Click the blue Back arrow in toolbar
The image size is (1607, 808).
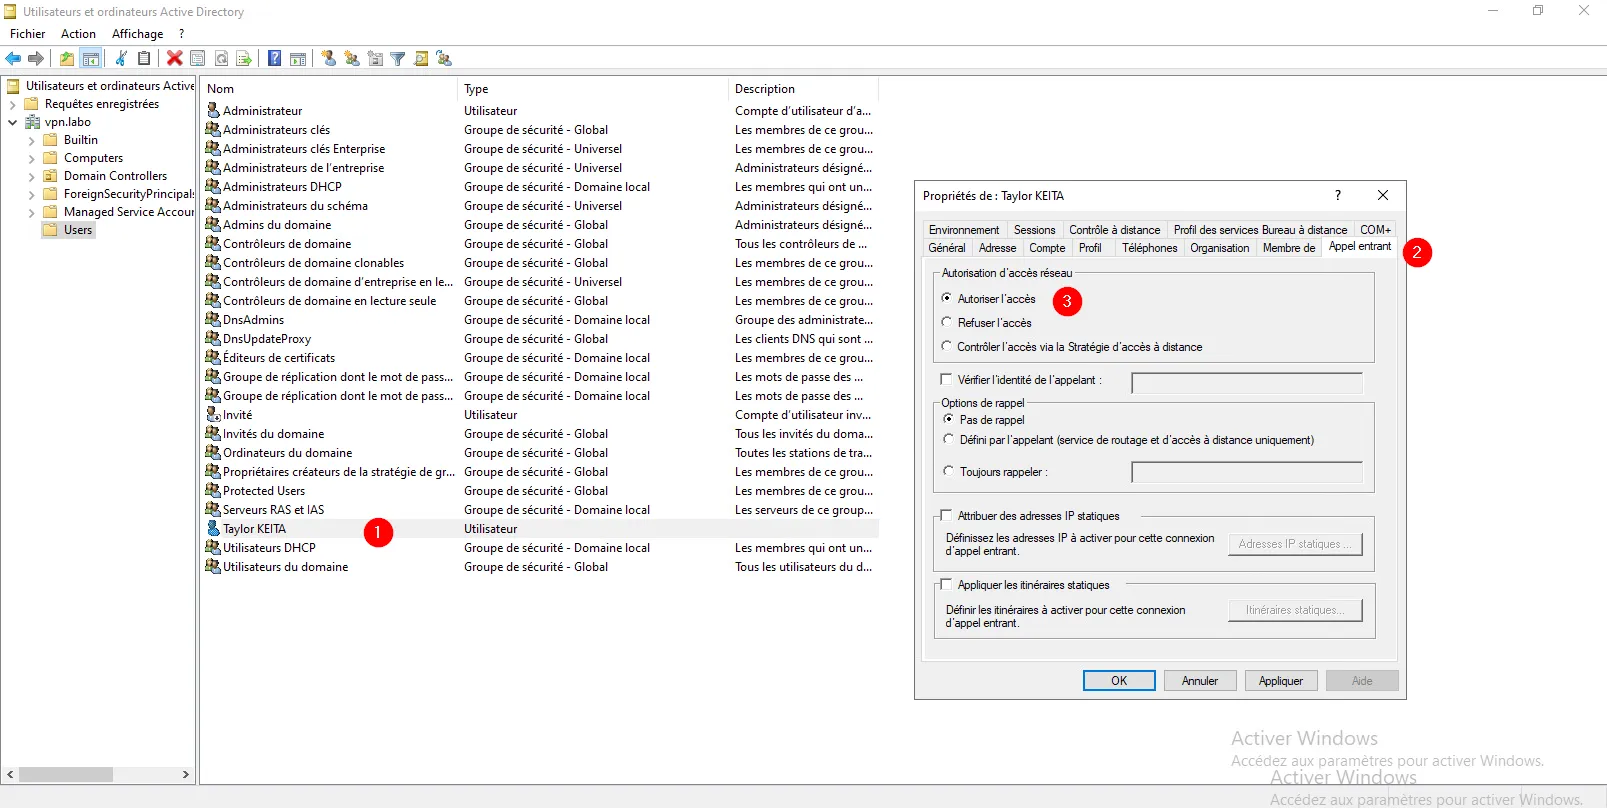pos(13,59)
